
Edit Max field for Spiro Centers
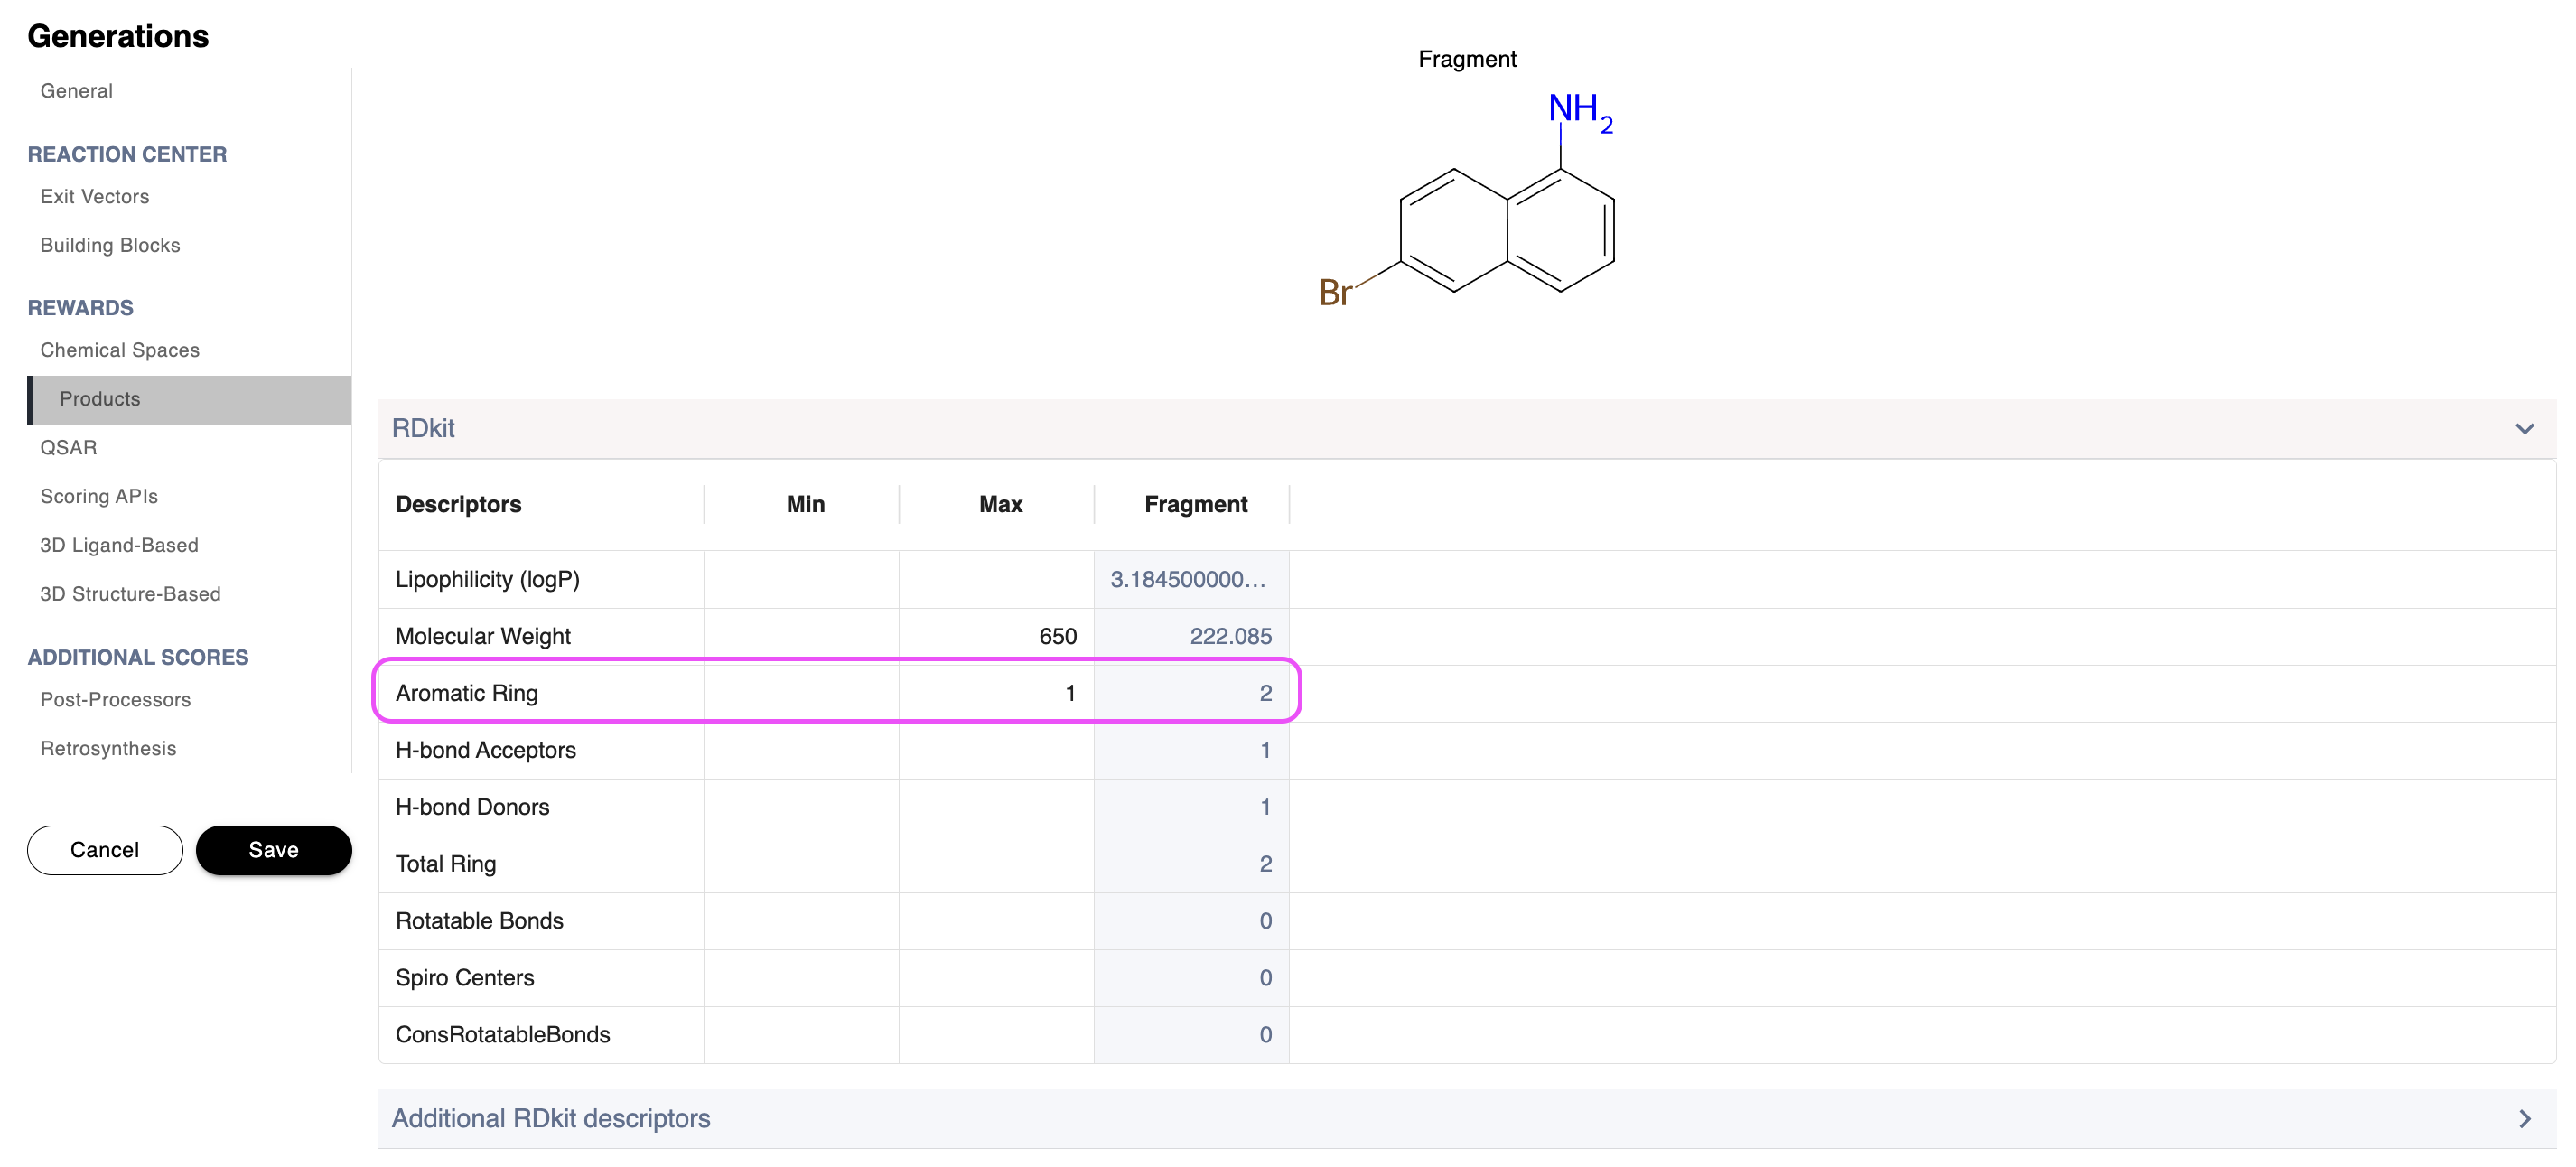pyautogui.click(x=997, y=979)
